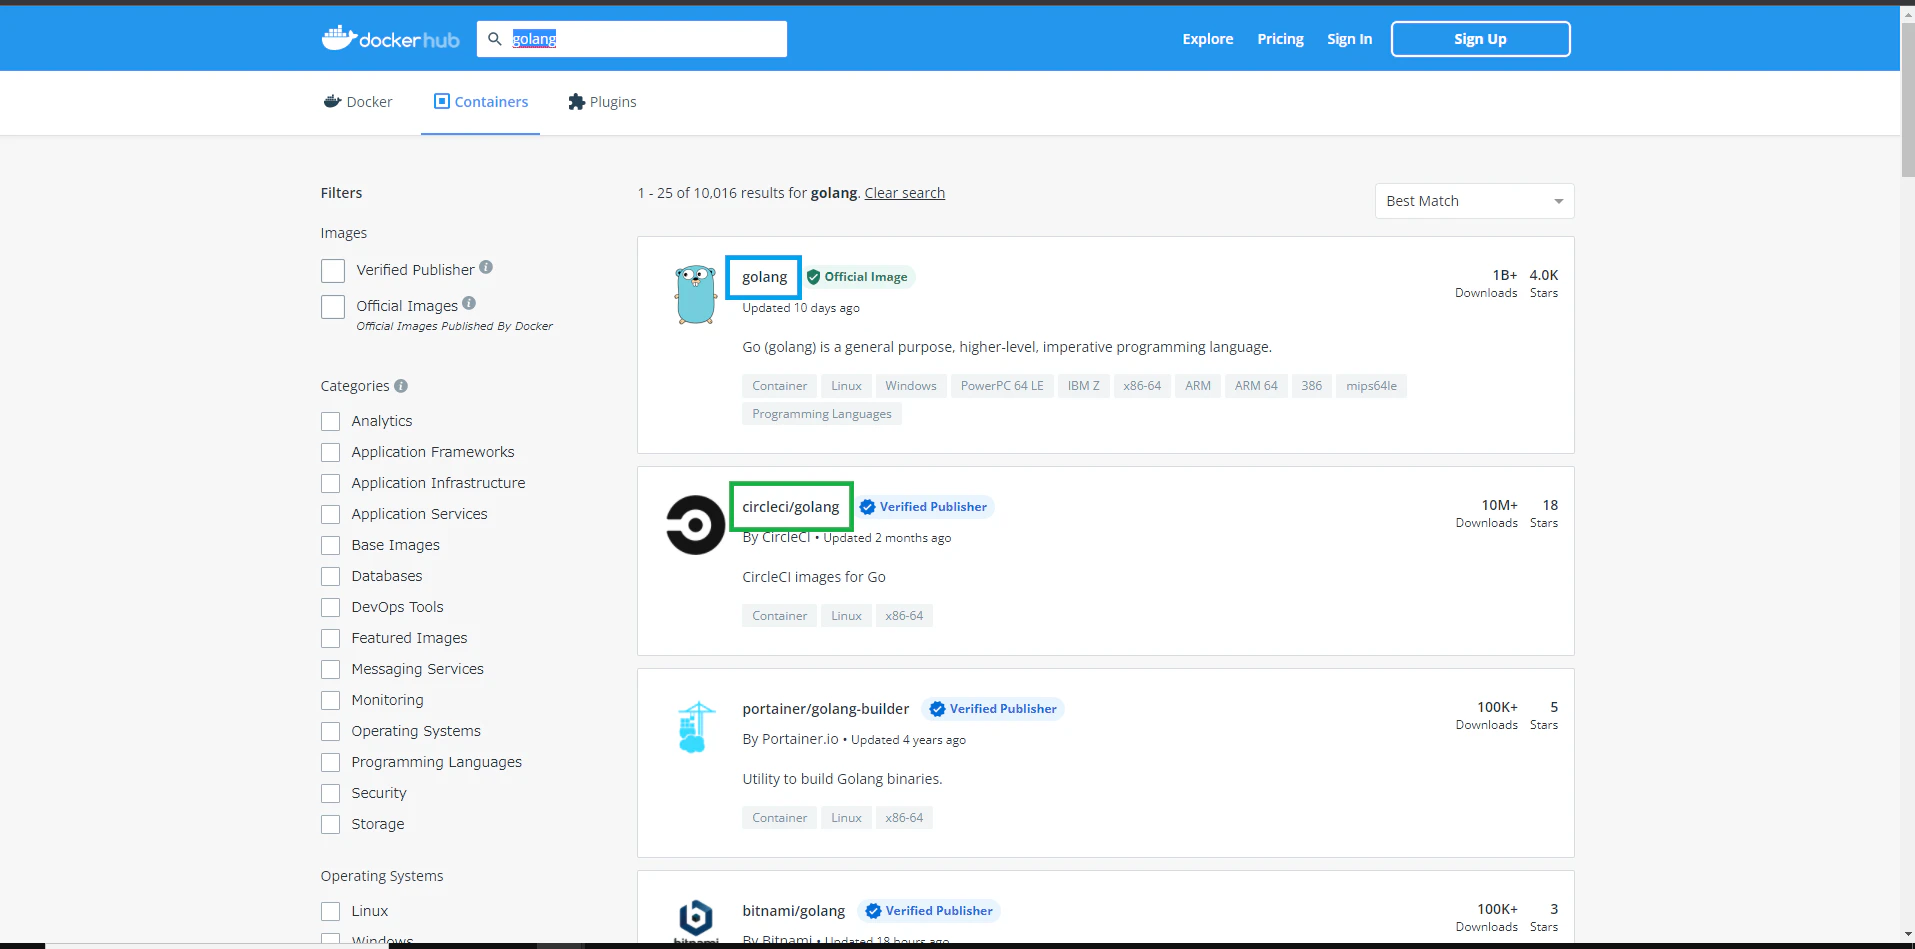Open the portainer/golang-builder result
The height and width of the screenshot is (949, 1915).
point(826,709)
